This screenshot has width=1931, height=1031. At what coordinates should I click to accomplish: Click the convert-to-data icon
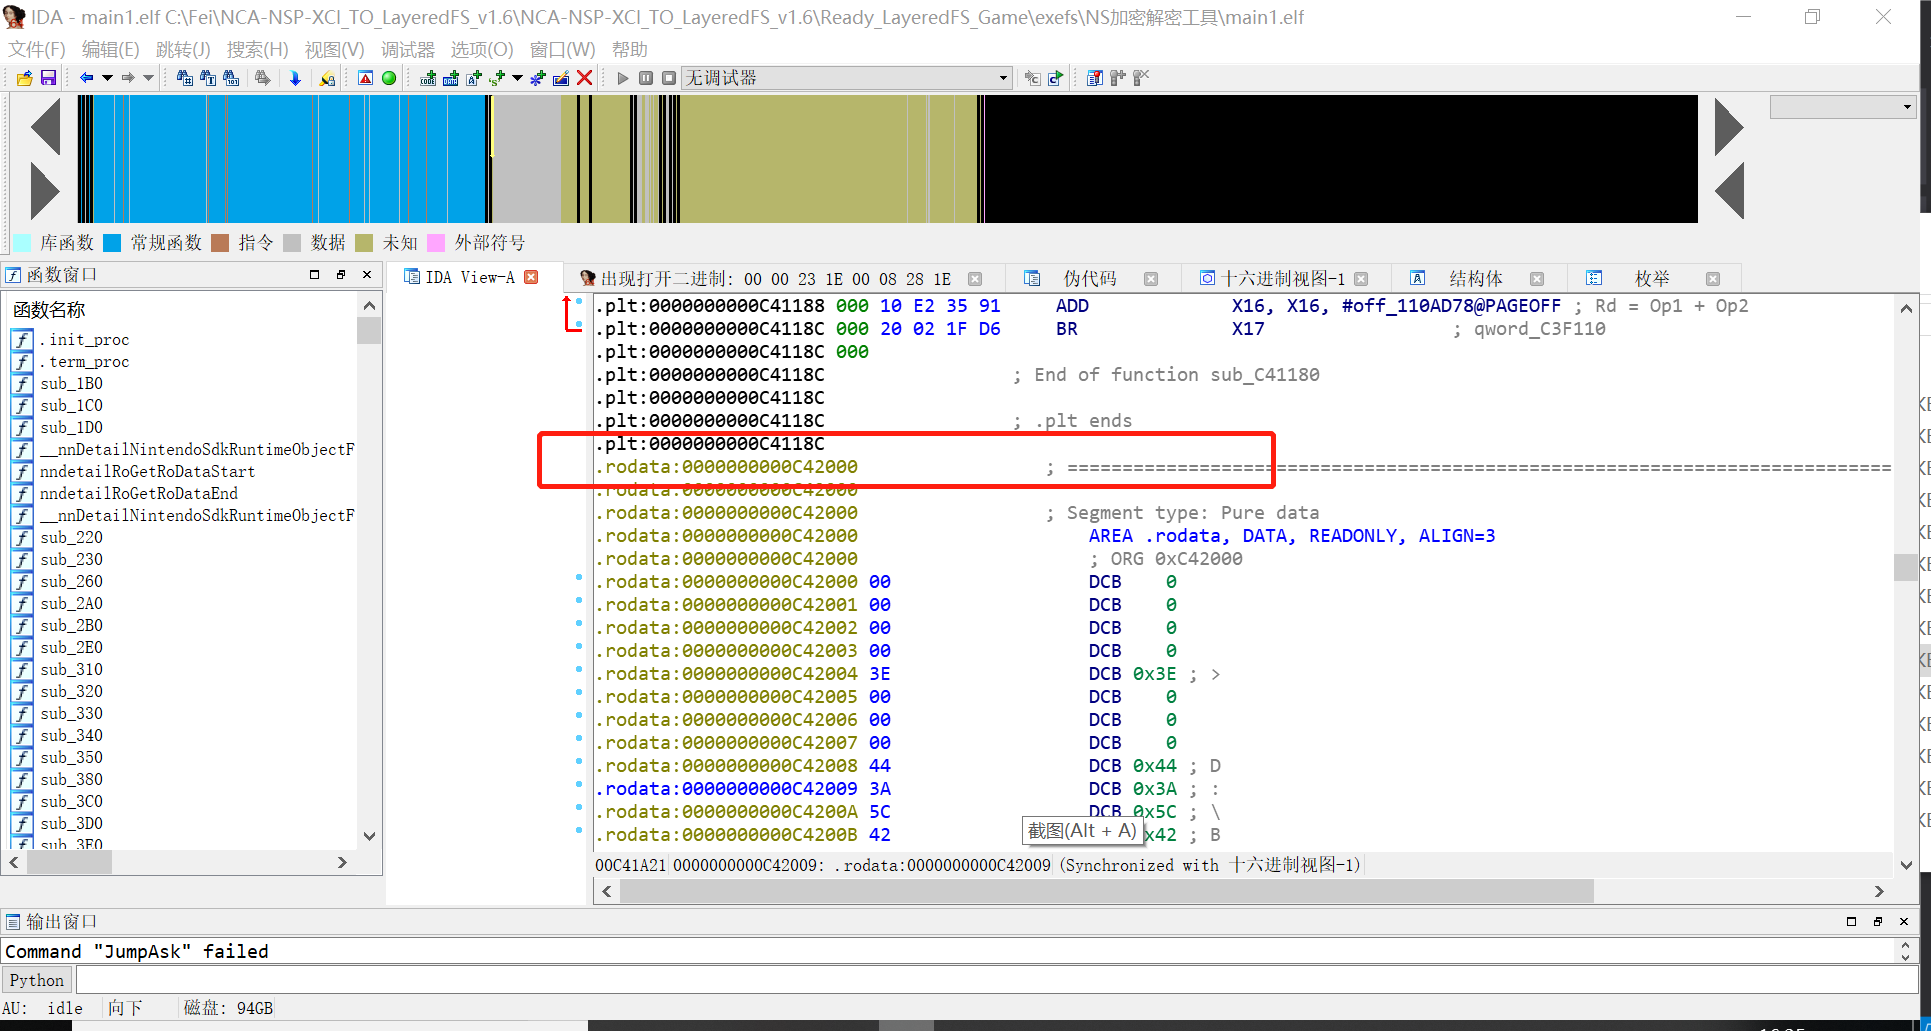click(451, 78)
